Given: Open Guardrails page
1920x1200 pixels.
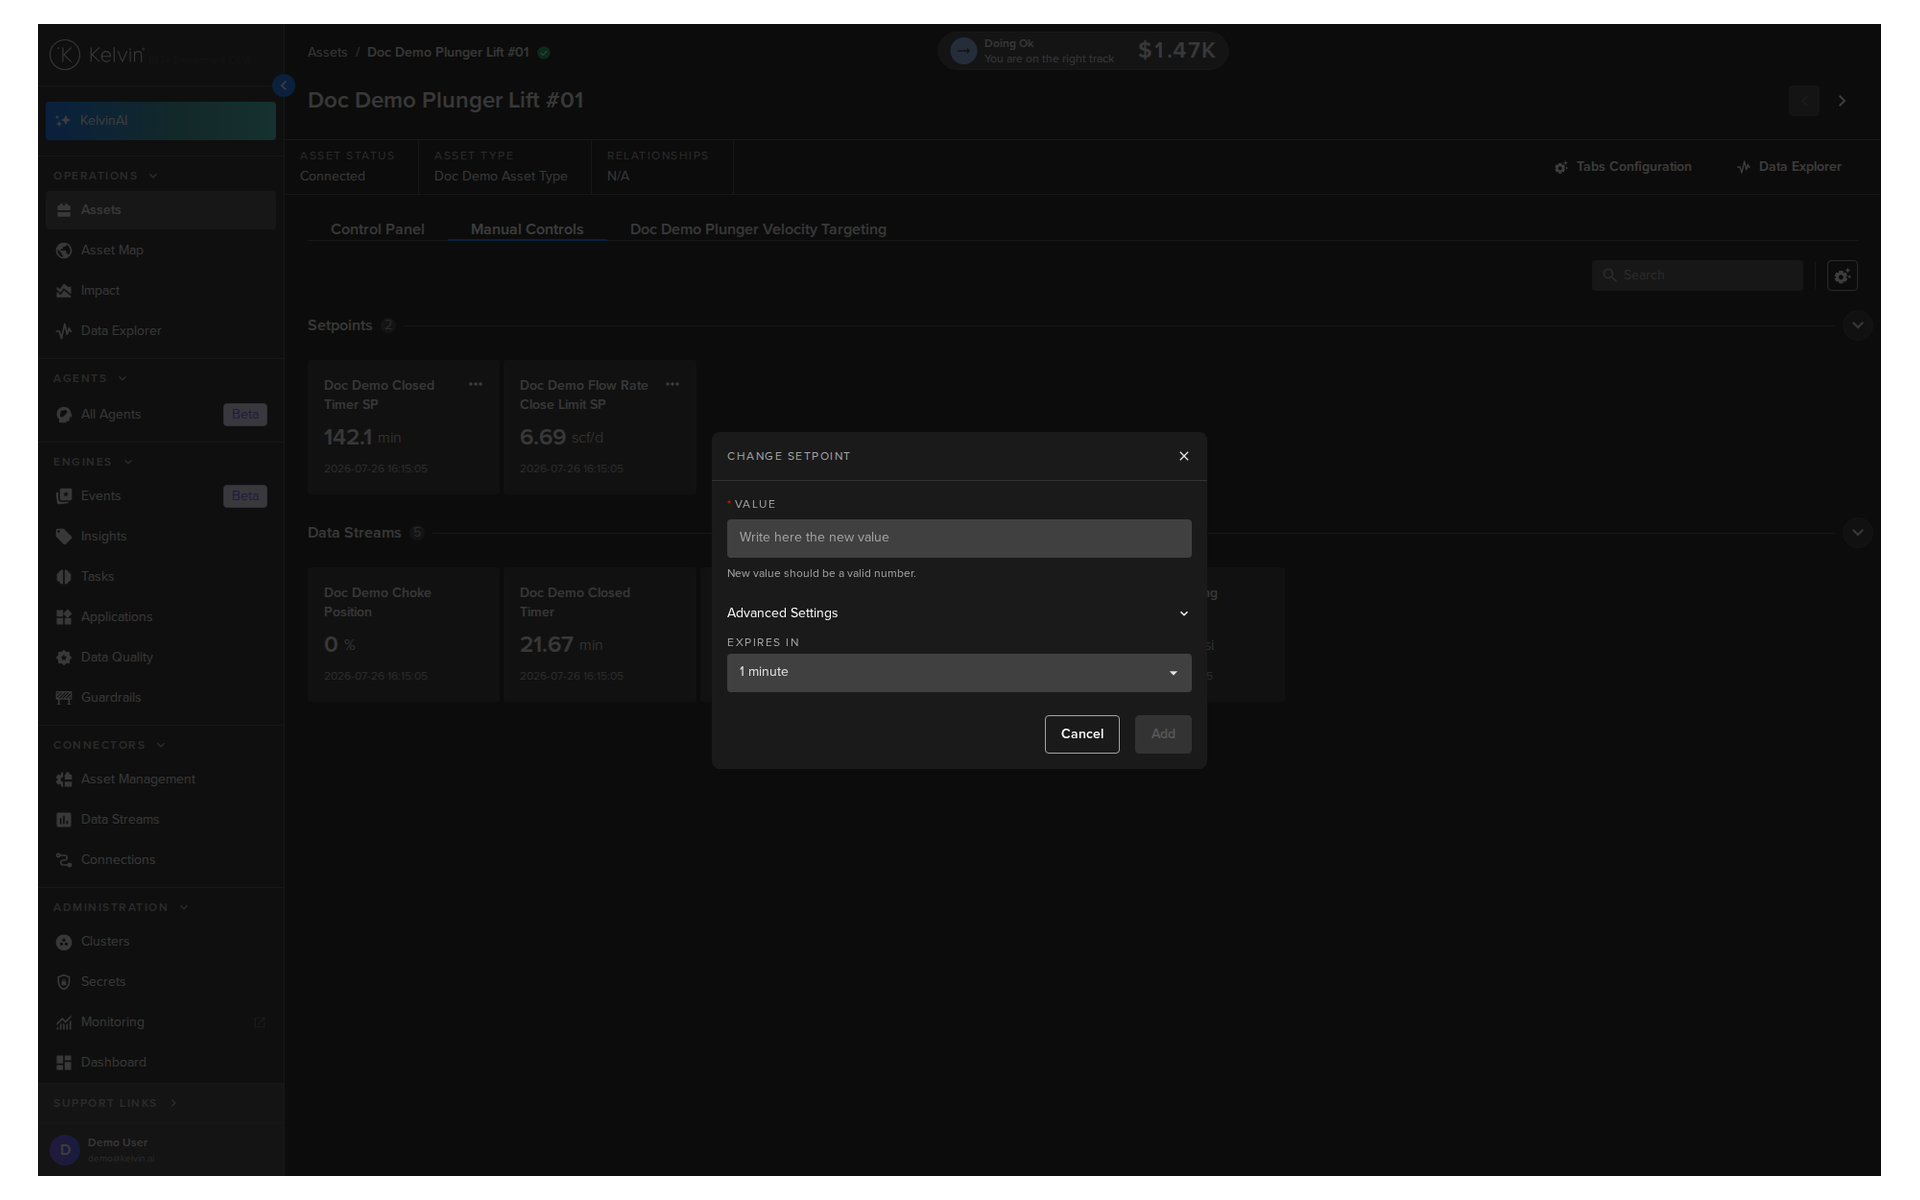Looking at the screenshot, I should (x=160, y=698).
